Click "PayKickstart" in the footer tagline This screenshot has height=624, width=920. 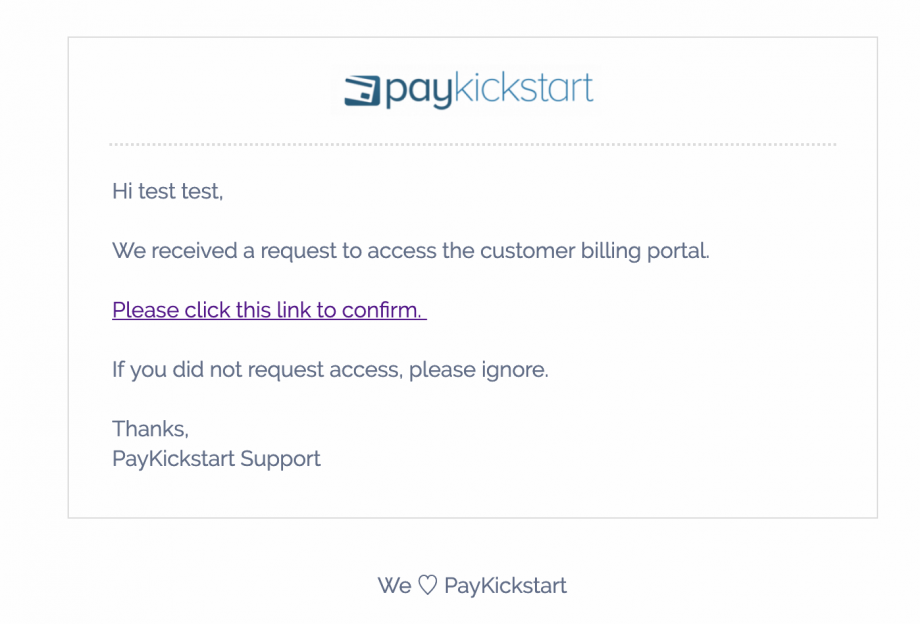[505, 586]
